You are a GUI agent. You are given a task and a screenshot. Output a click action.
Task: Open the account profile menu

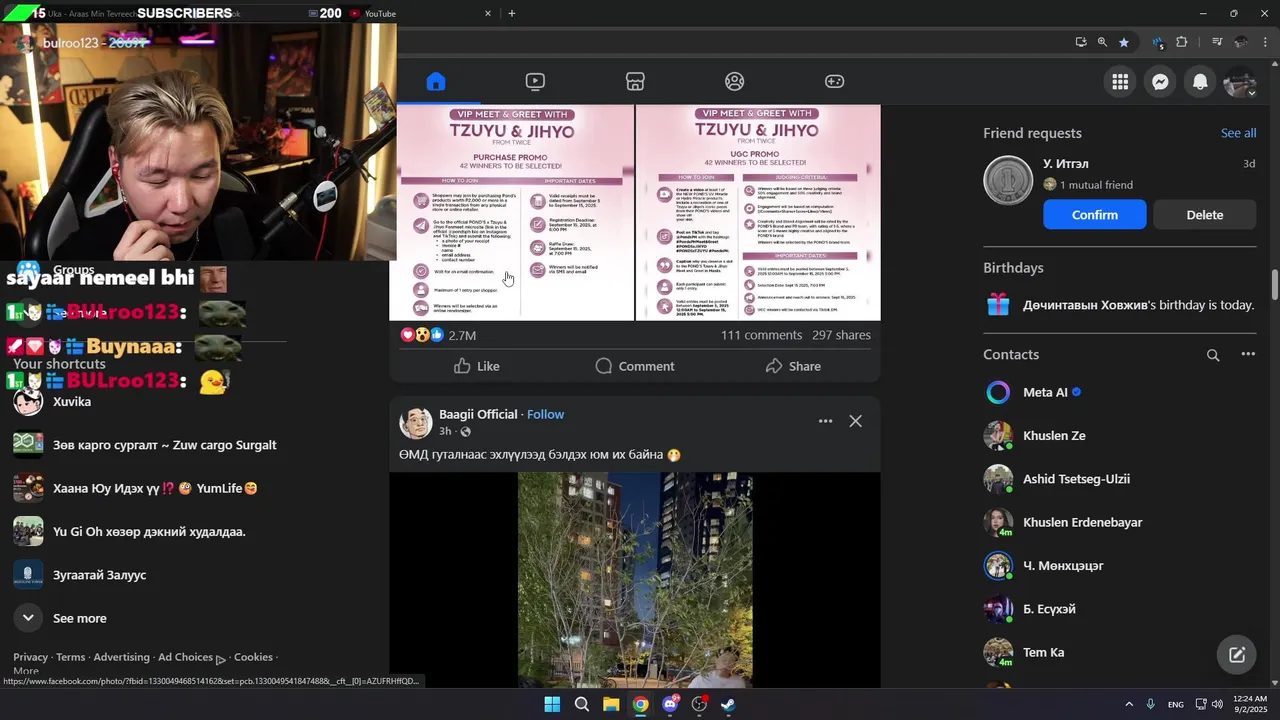(x=1240, y=82)
